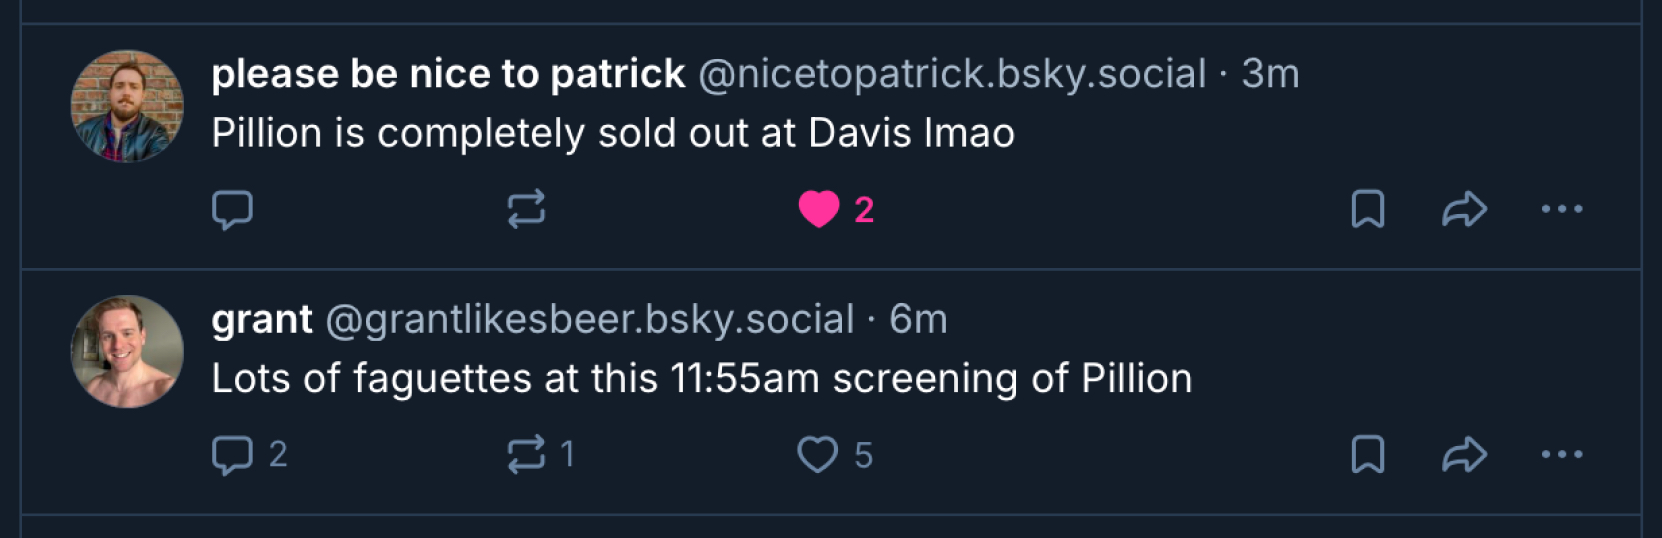Open grant's profile avatar
1662x538 pixels.
point(127,351)
